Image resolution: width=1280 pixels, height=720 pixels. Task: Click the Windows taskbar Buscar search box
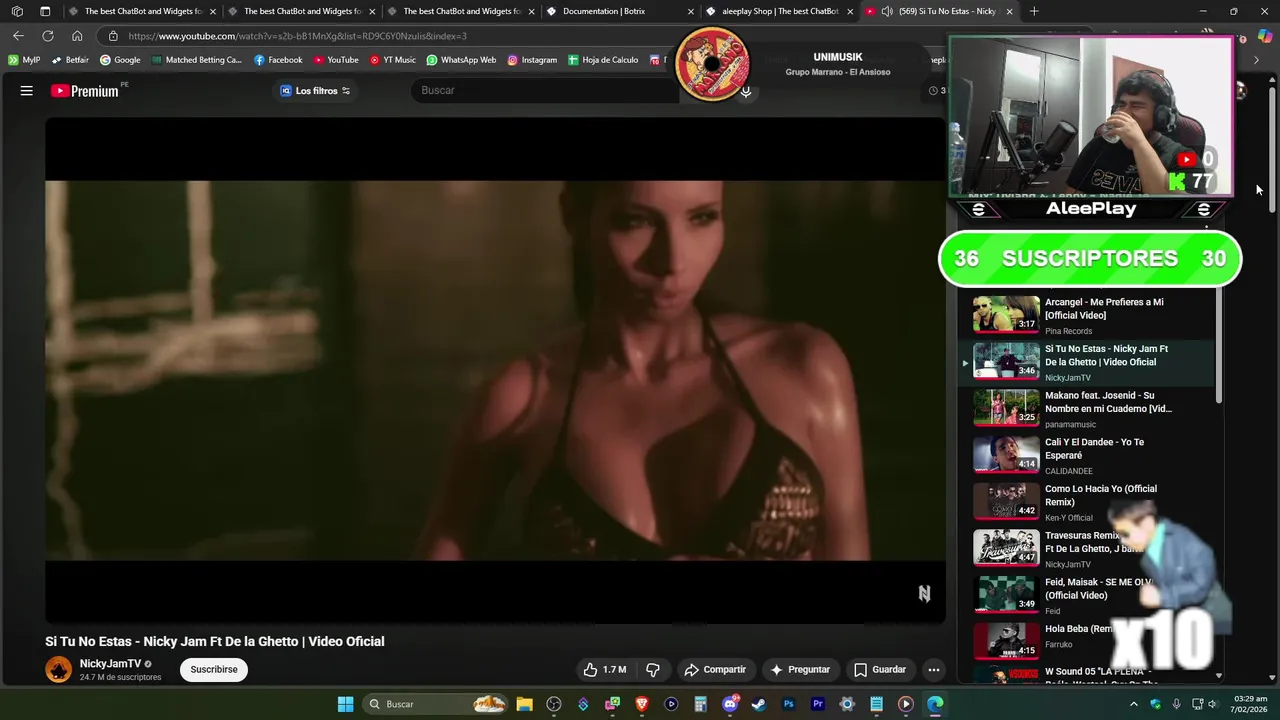pyautogui.click(x=434, y=704)
